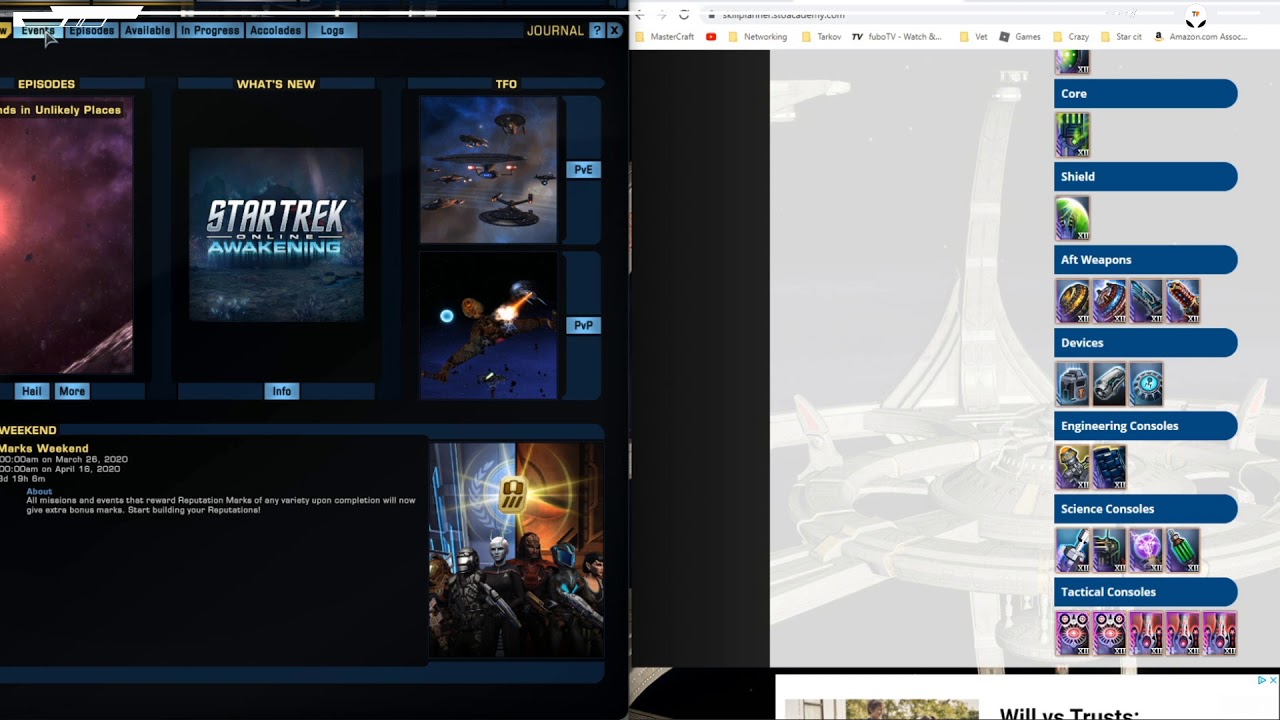Click the Info button under What's New
1280x720 pixels.
pos(282,391)
